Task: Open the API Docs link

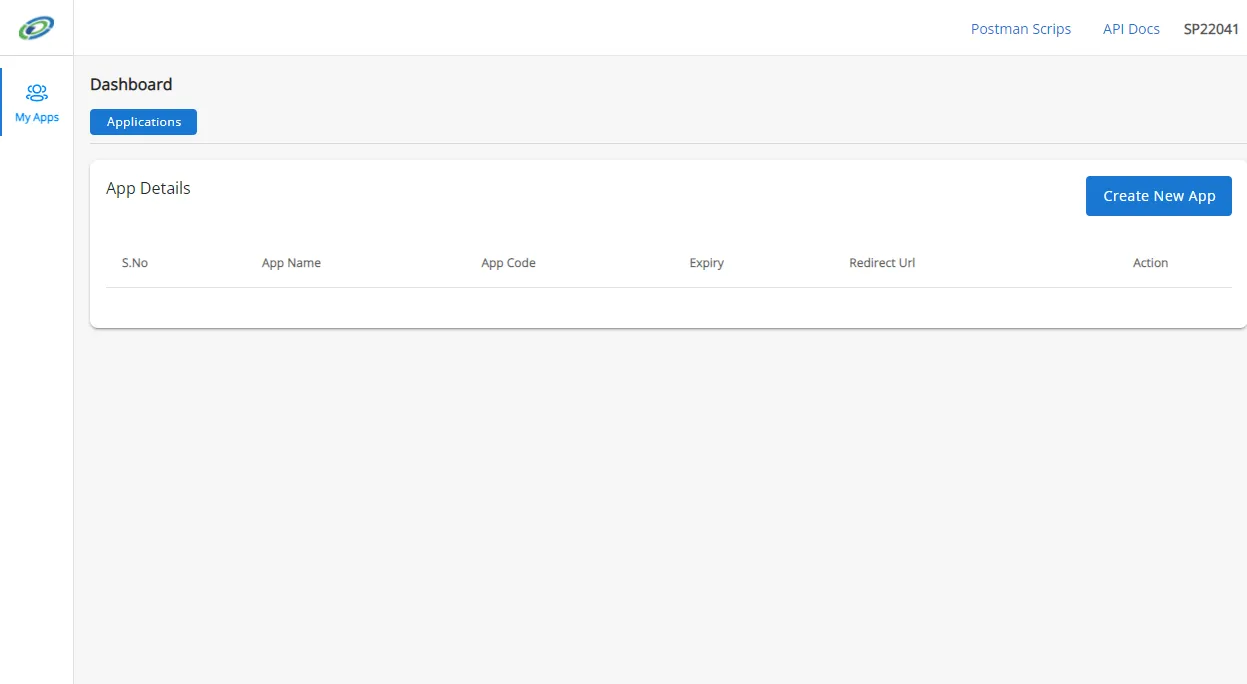Action: 1131,29
